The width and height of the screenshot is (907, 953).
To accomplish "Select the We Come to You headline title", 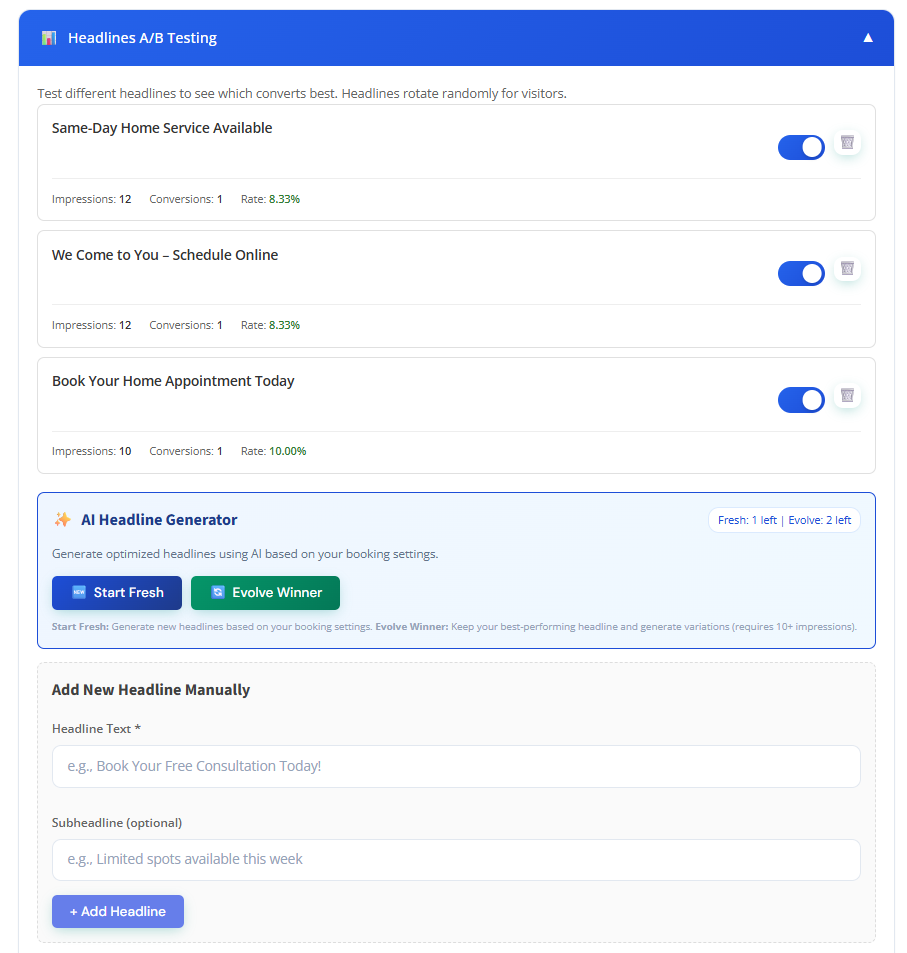I will [165, 255].
